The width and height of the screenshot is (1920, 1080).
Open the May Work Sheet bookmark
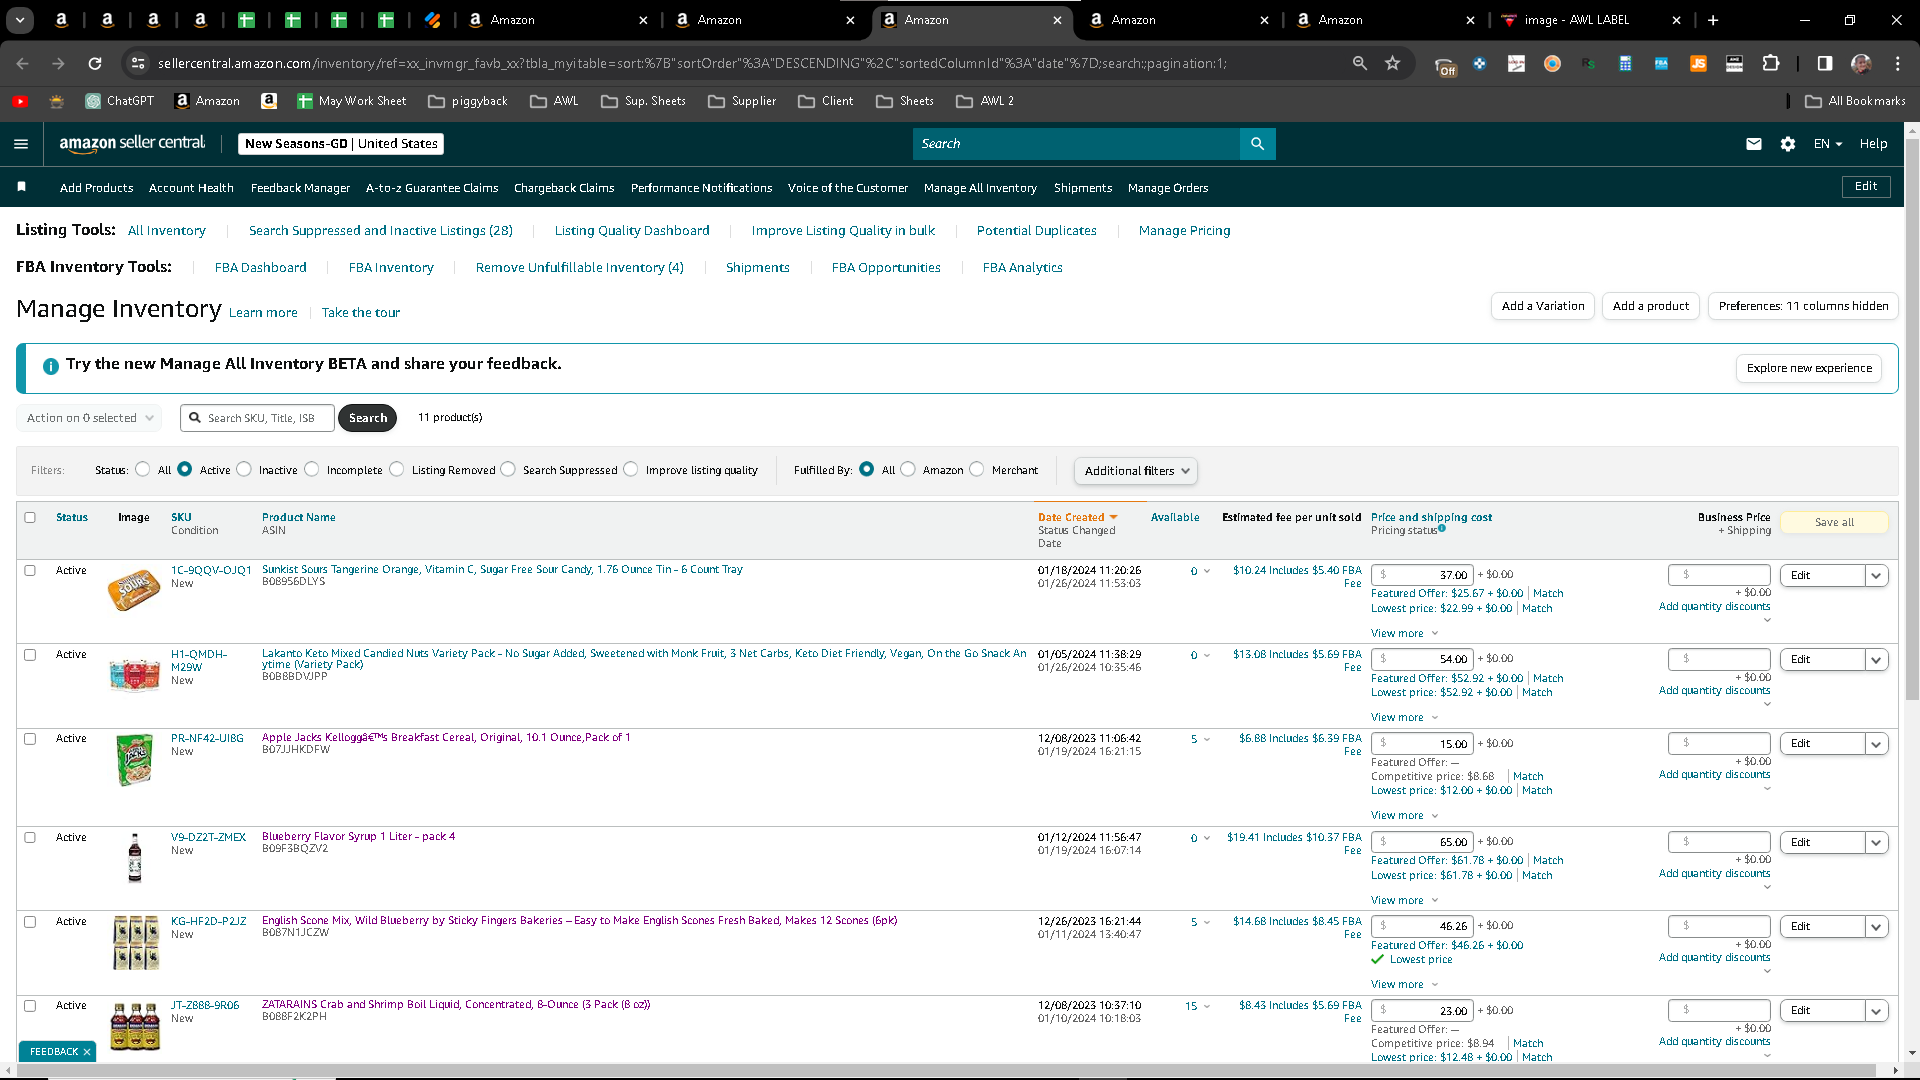[x=352, y=101]
